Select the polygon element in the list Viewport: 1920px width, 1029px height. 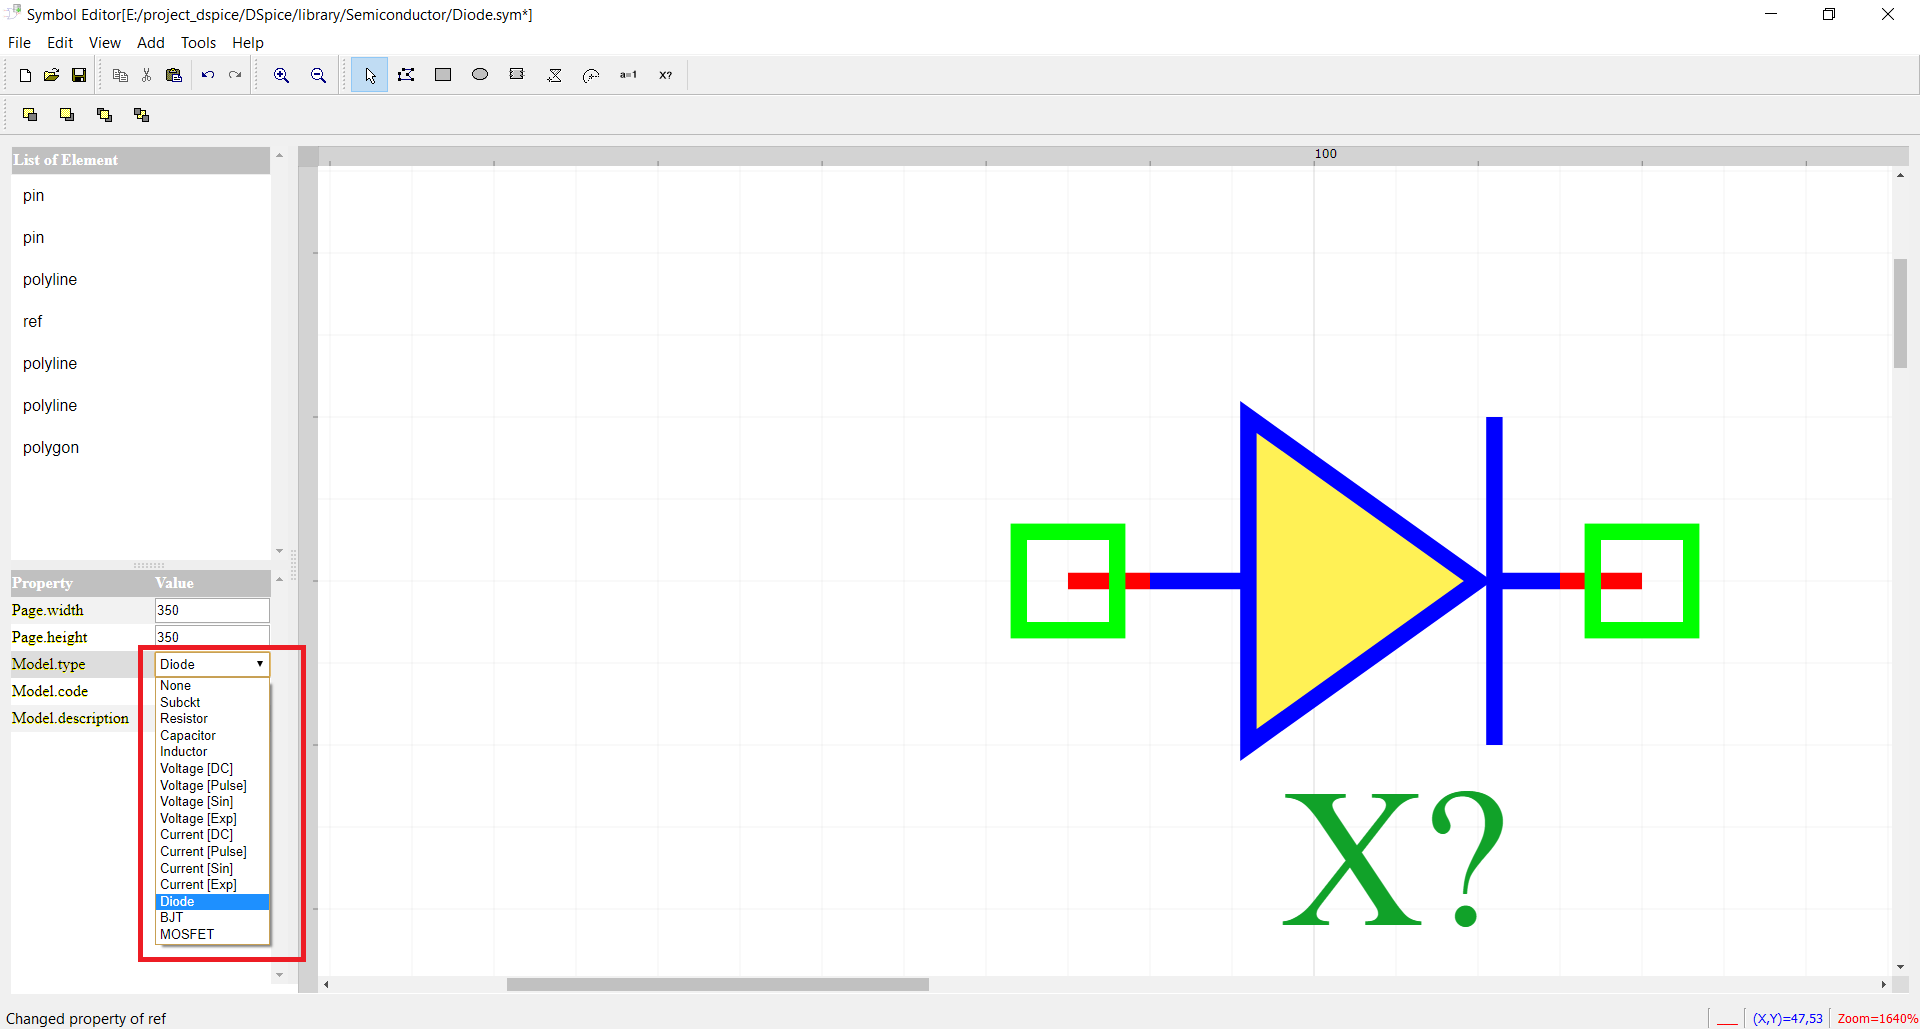tap(51, 447)
